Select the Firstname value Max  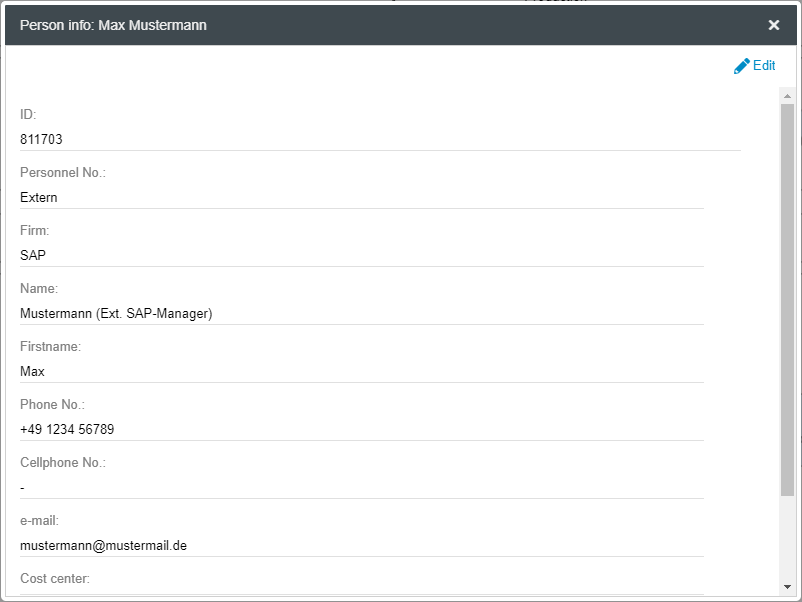coord(32,372)
